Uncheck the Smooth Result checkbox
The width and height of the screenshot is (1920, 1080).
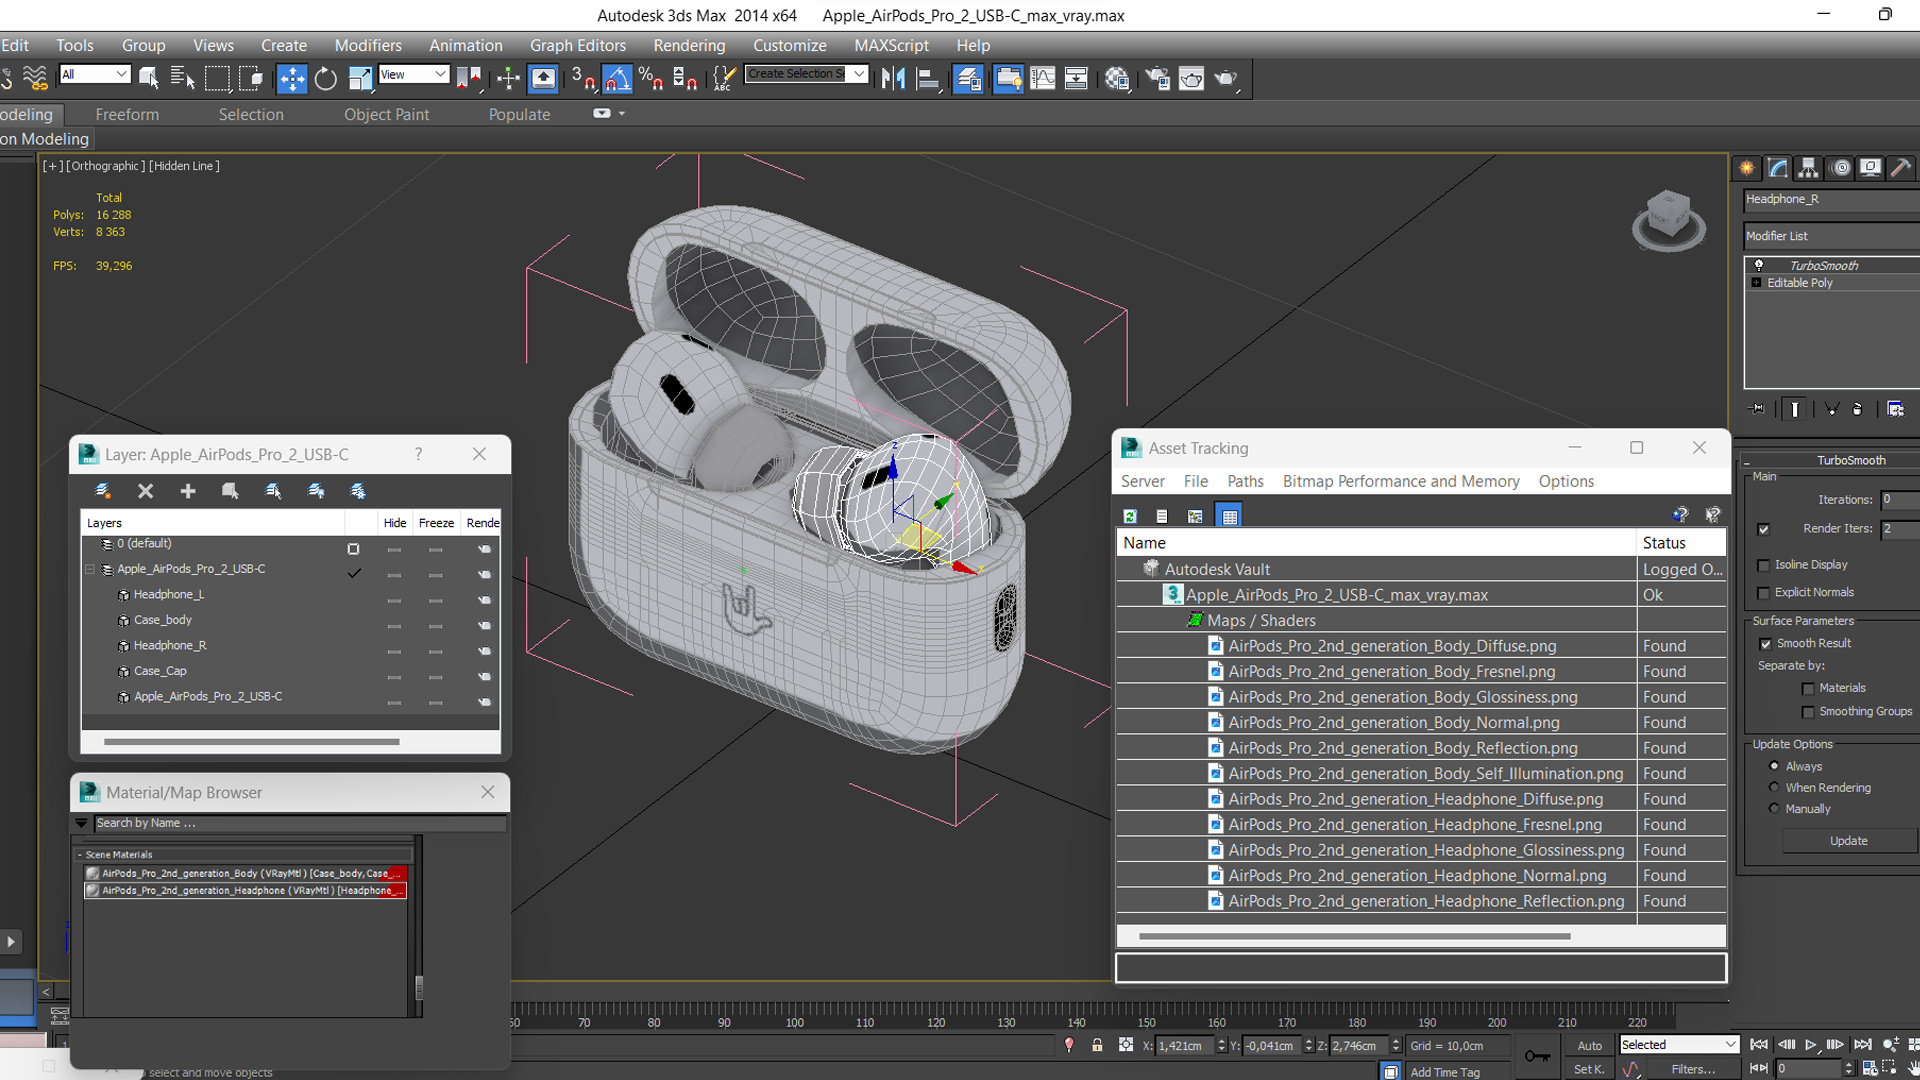coord(1765,644)
